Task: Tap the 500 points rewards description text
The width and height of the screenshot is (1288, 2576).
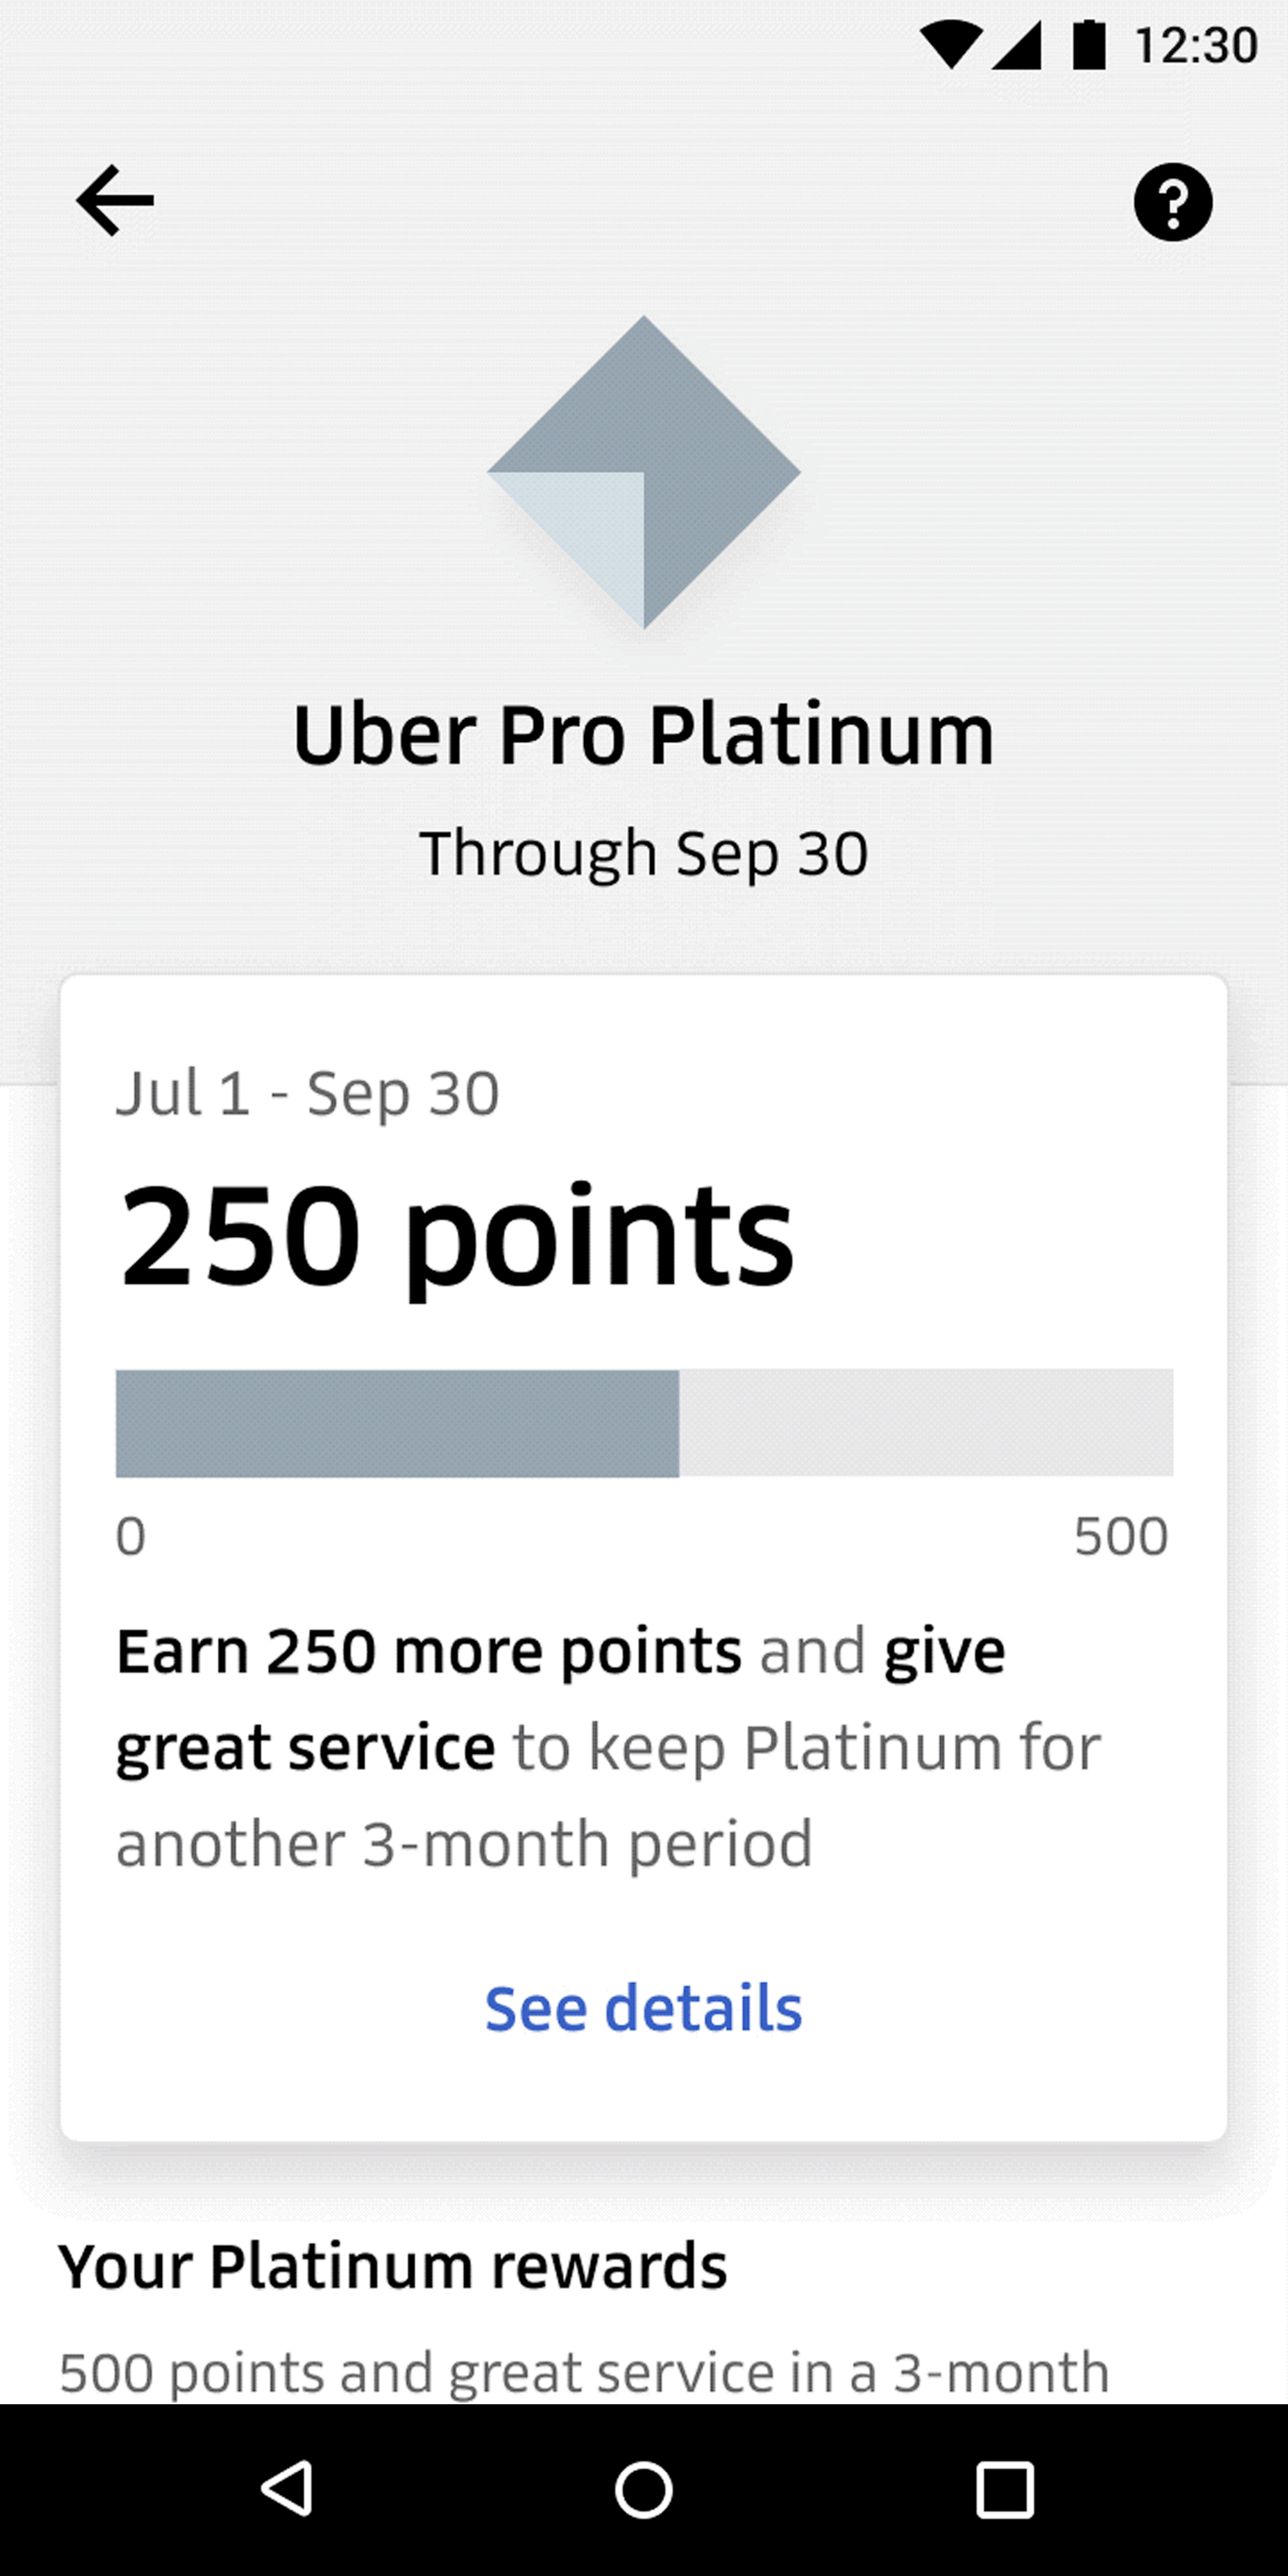Action: click(x=584, y=2372)
